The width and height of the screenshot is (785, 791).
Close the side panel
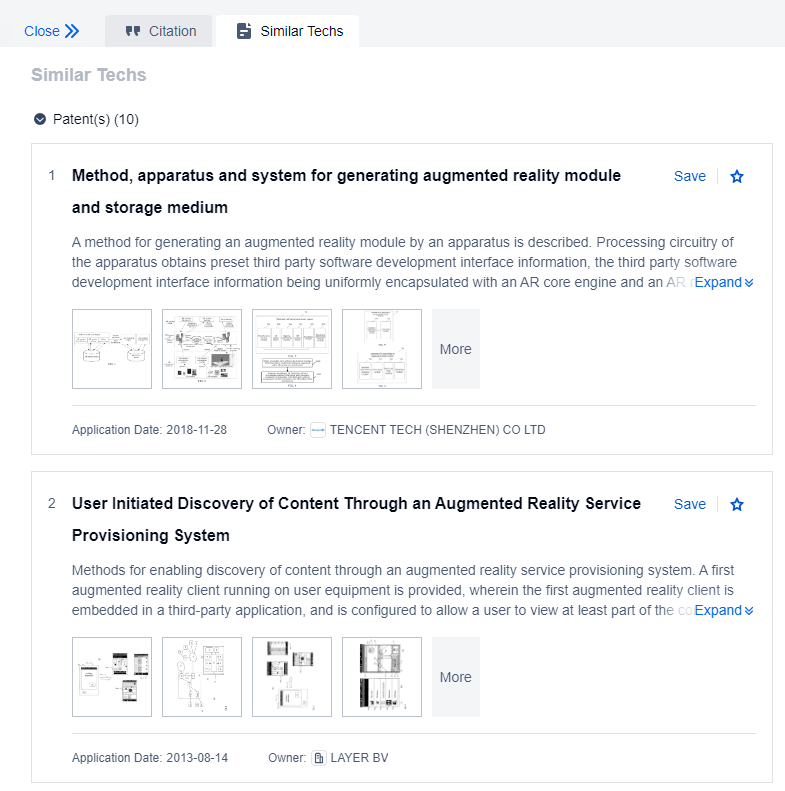tap(51, 31)
